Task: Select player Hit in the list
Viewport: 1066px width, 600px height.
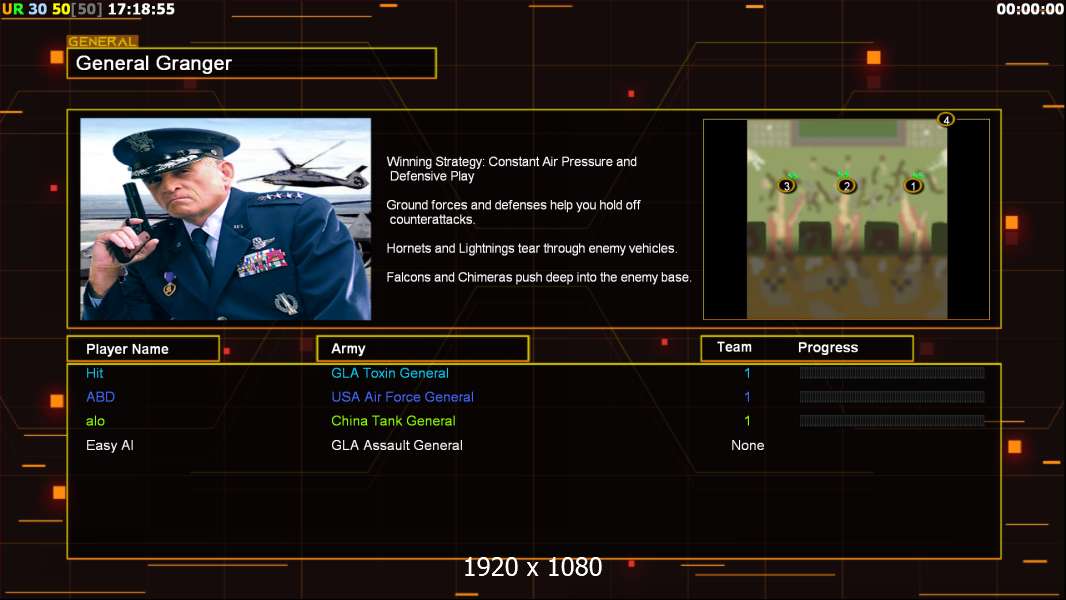Action: 94,373
